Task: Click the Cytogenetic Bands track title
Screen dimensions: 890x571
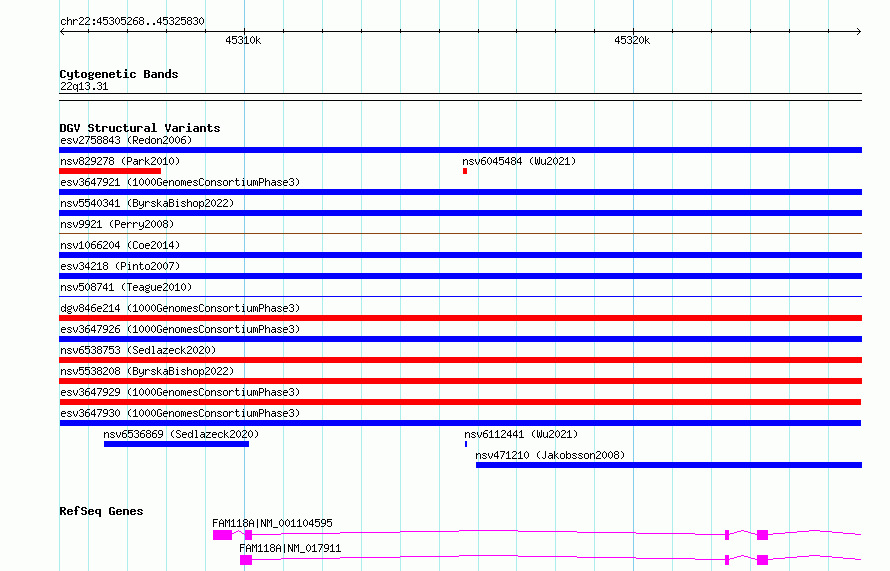Action: pos(119,74)
